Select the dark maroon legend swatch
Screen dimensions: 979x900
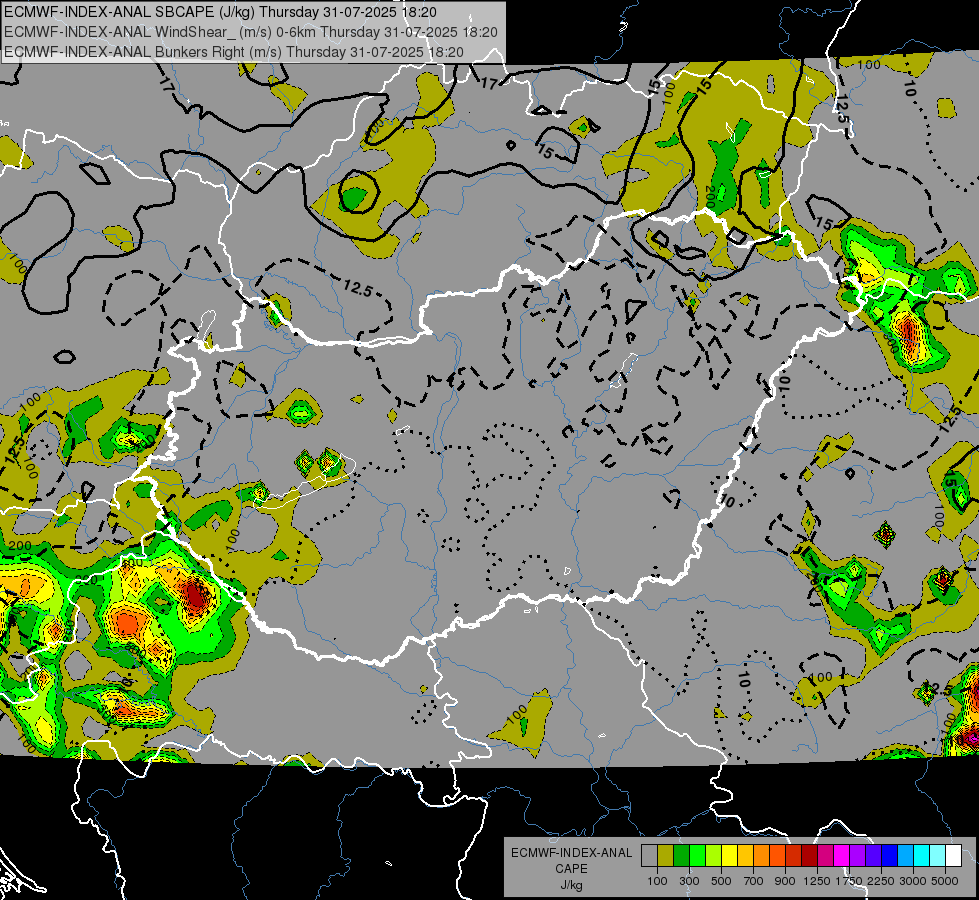click(809, 856)
